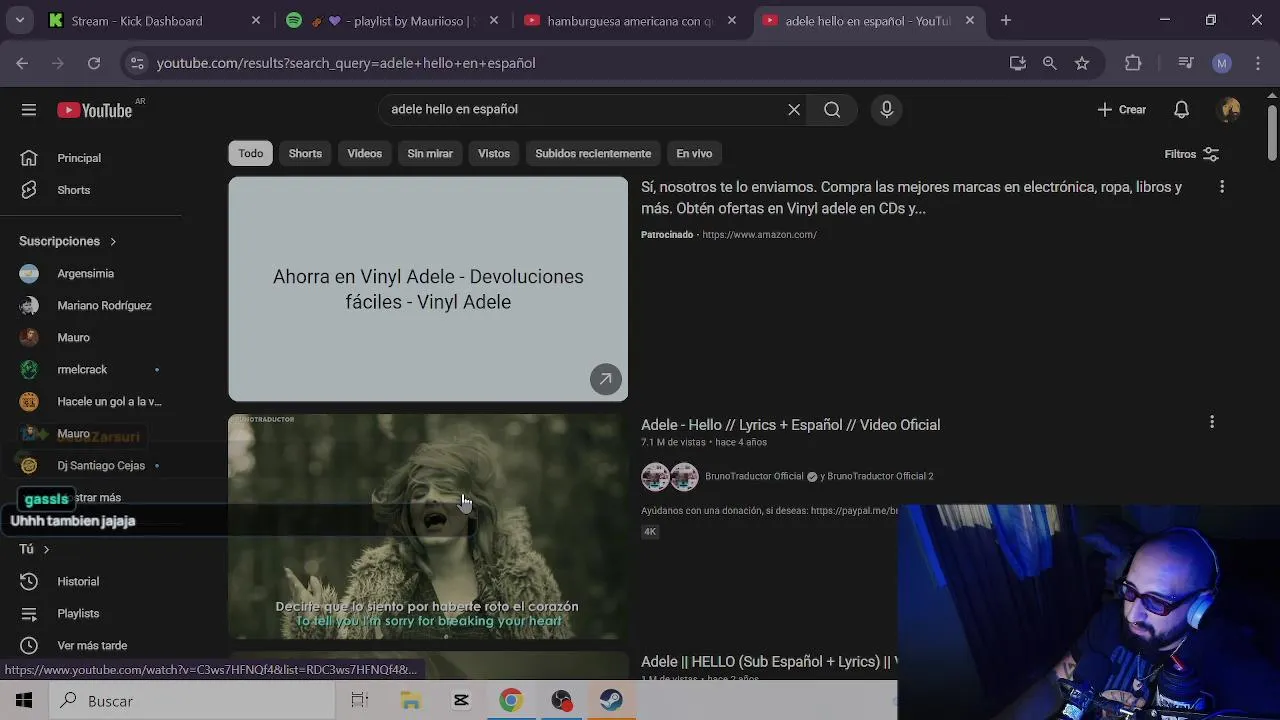The width and height of the screenshot is (1280, 720).
Task: Open Steam from the taskbar
Action: tap(611, 701)
